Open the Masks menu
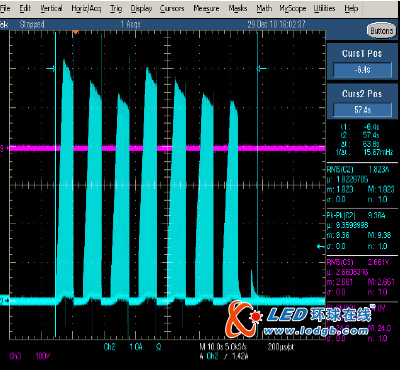 pos(238,8)
